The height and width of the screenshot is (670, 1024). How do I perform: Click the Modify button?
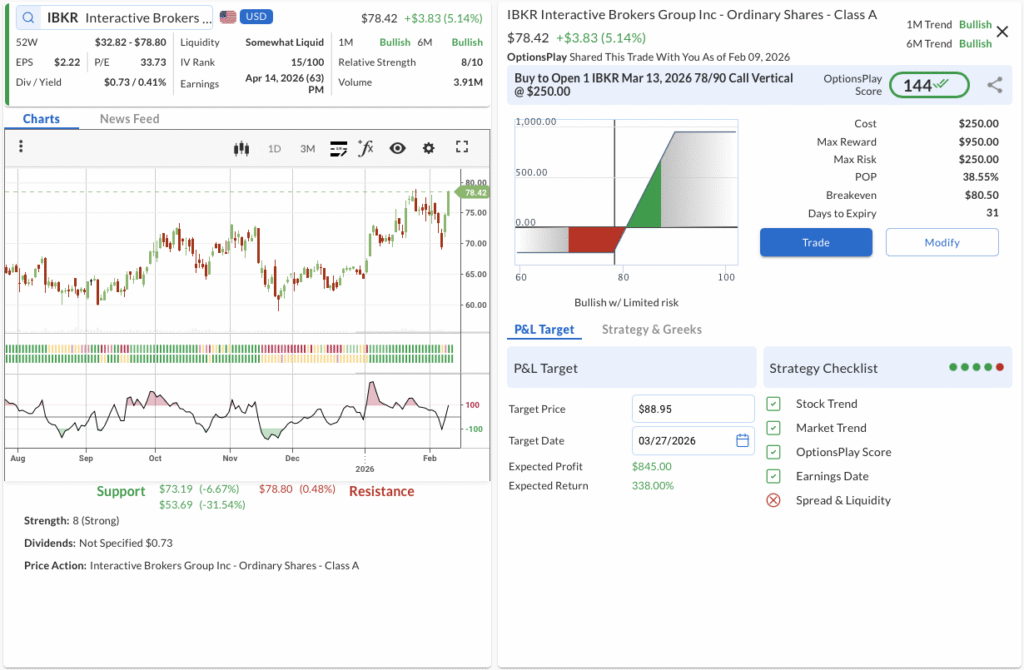[x=941, y=242]
